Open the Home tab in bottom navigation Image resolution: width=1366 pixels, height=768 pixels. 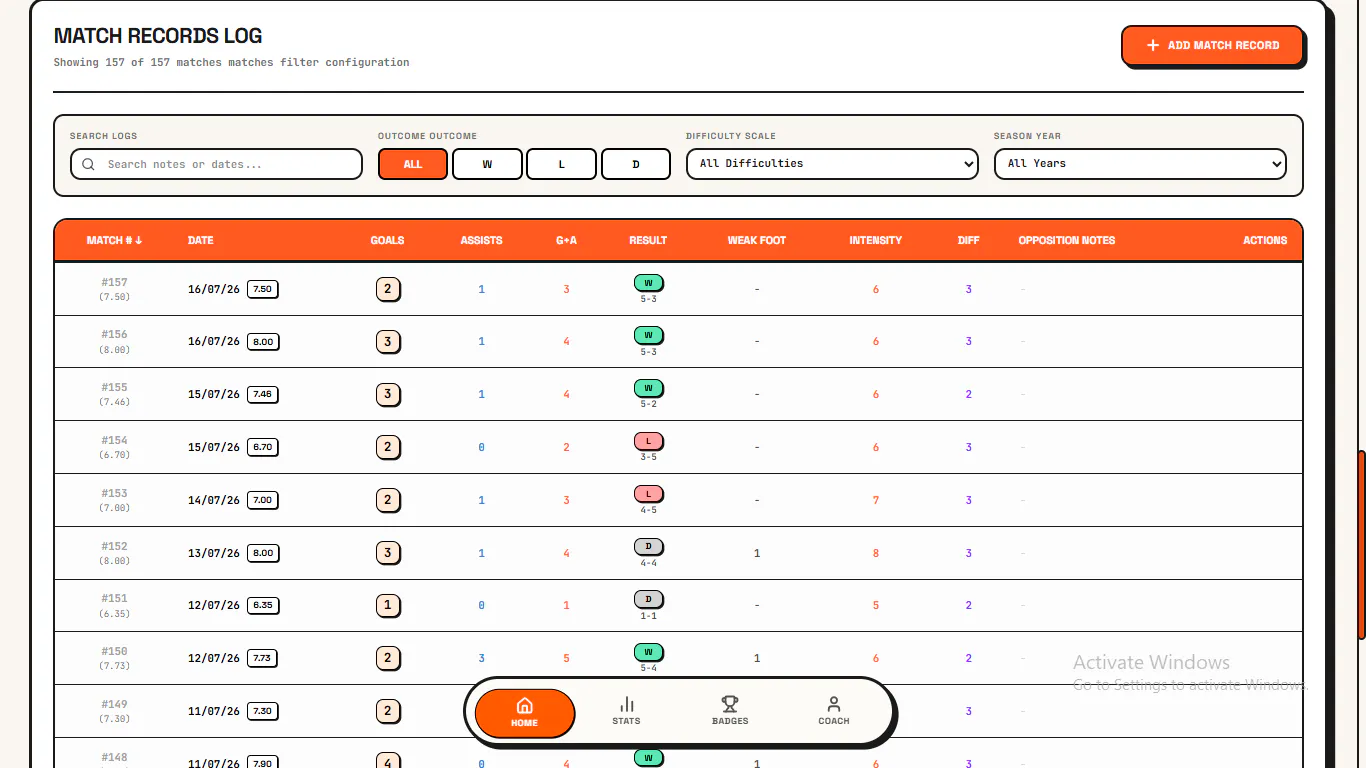point(524,713)
